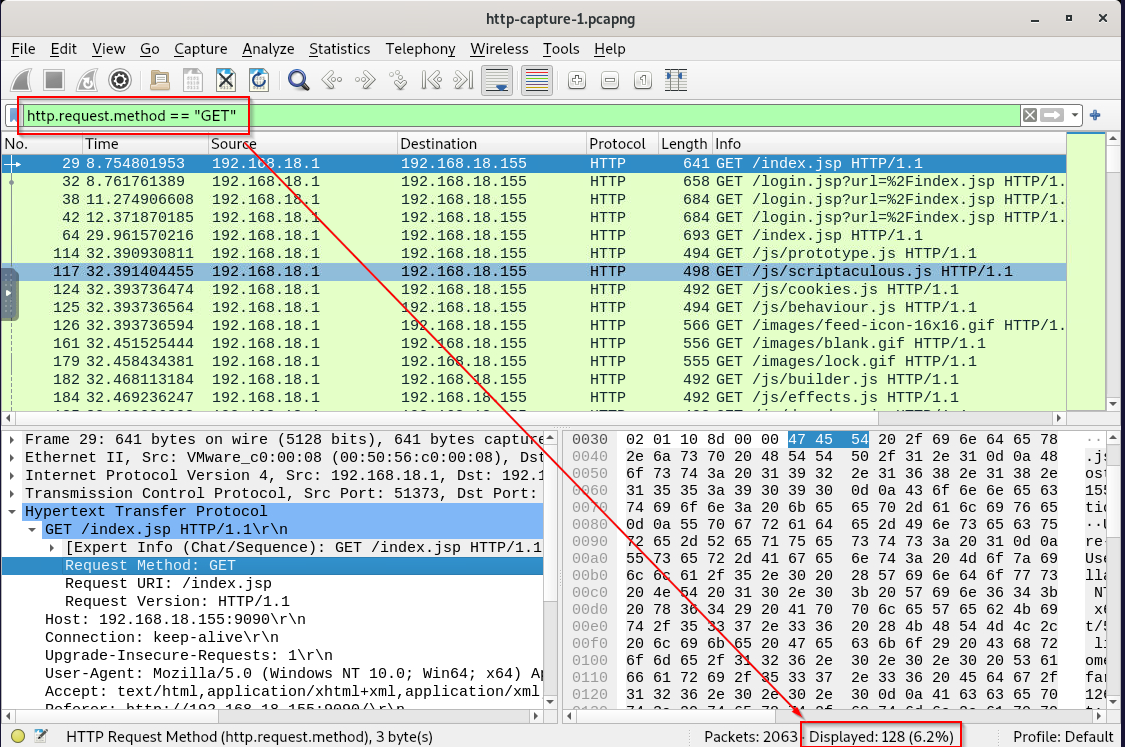Toggle packet colorization rules button

pos(538,80)
